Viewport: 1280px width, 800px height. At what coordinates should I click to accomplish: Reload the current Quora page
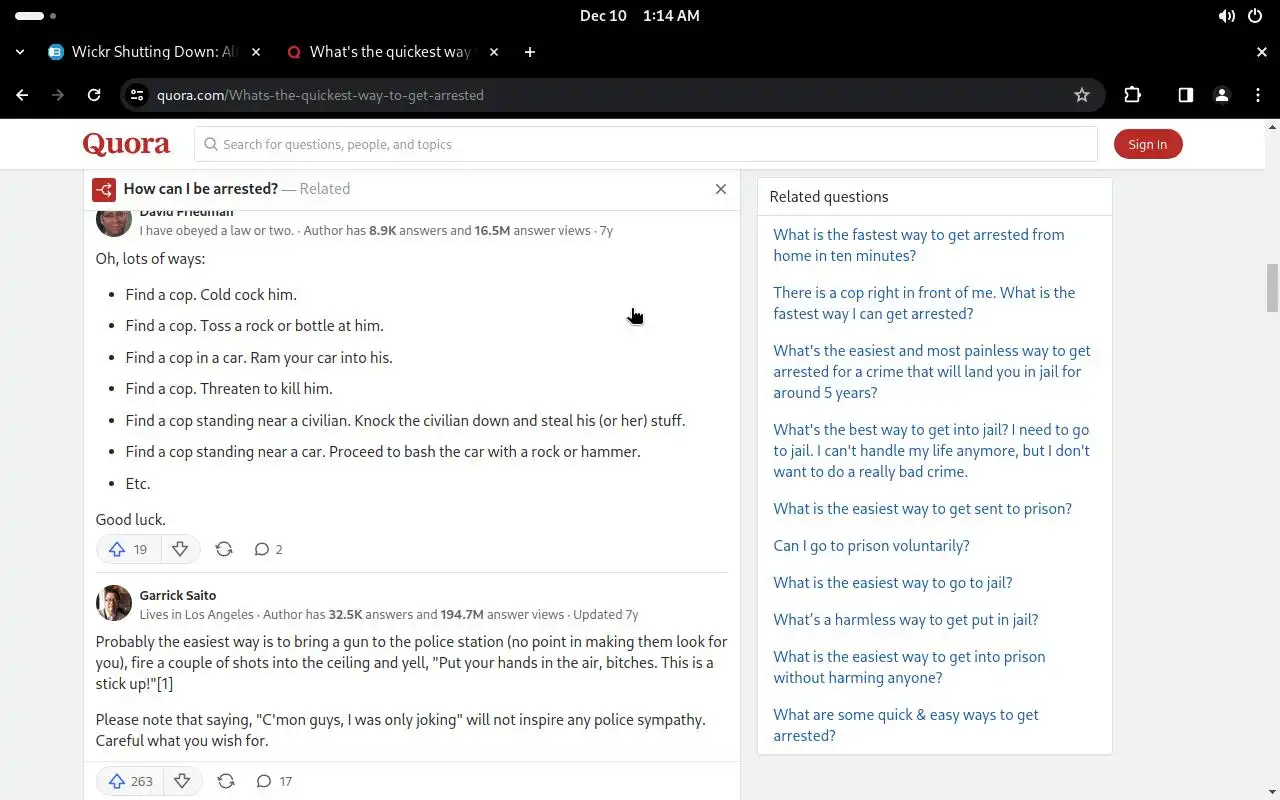pos(94,95)
